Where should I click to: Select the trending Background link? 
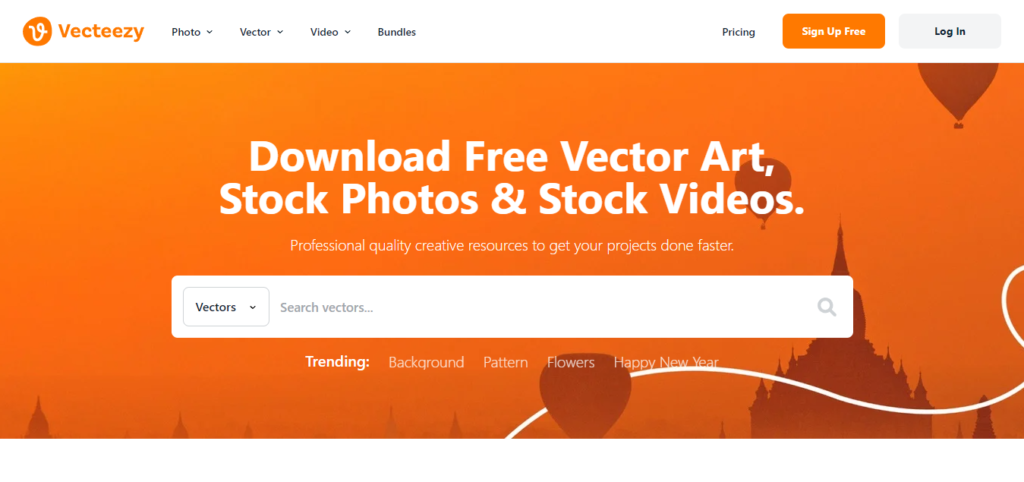[x=426, y=362]
